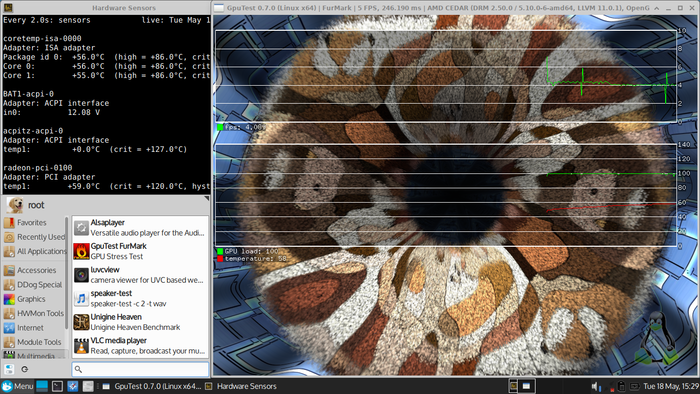The image size is (700, 394).
Task: Click the clock showing Tue 18 May
Action: [671, 386]
